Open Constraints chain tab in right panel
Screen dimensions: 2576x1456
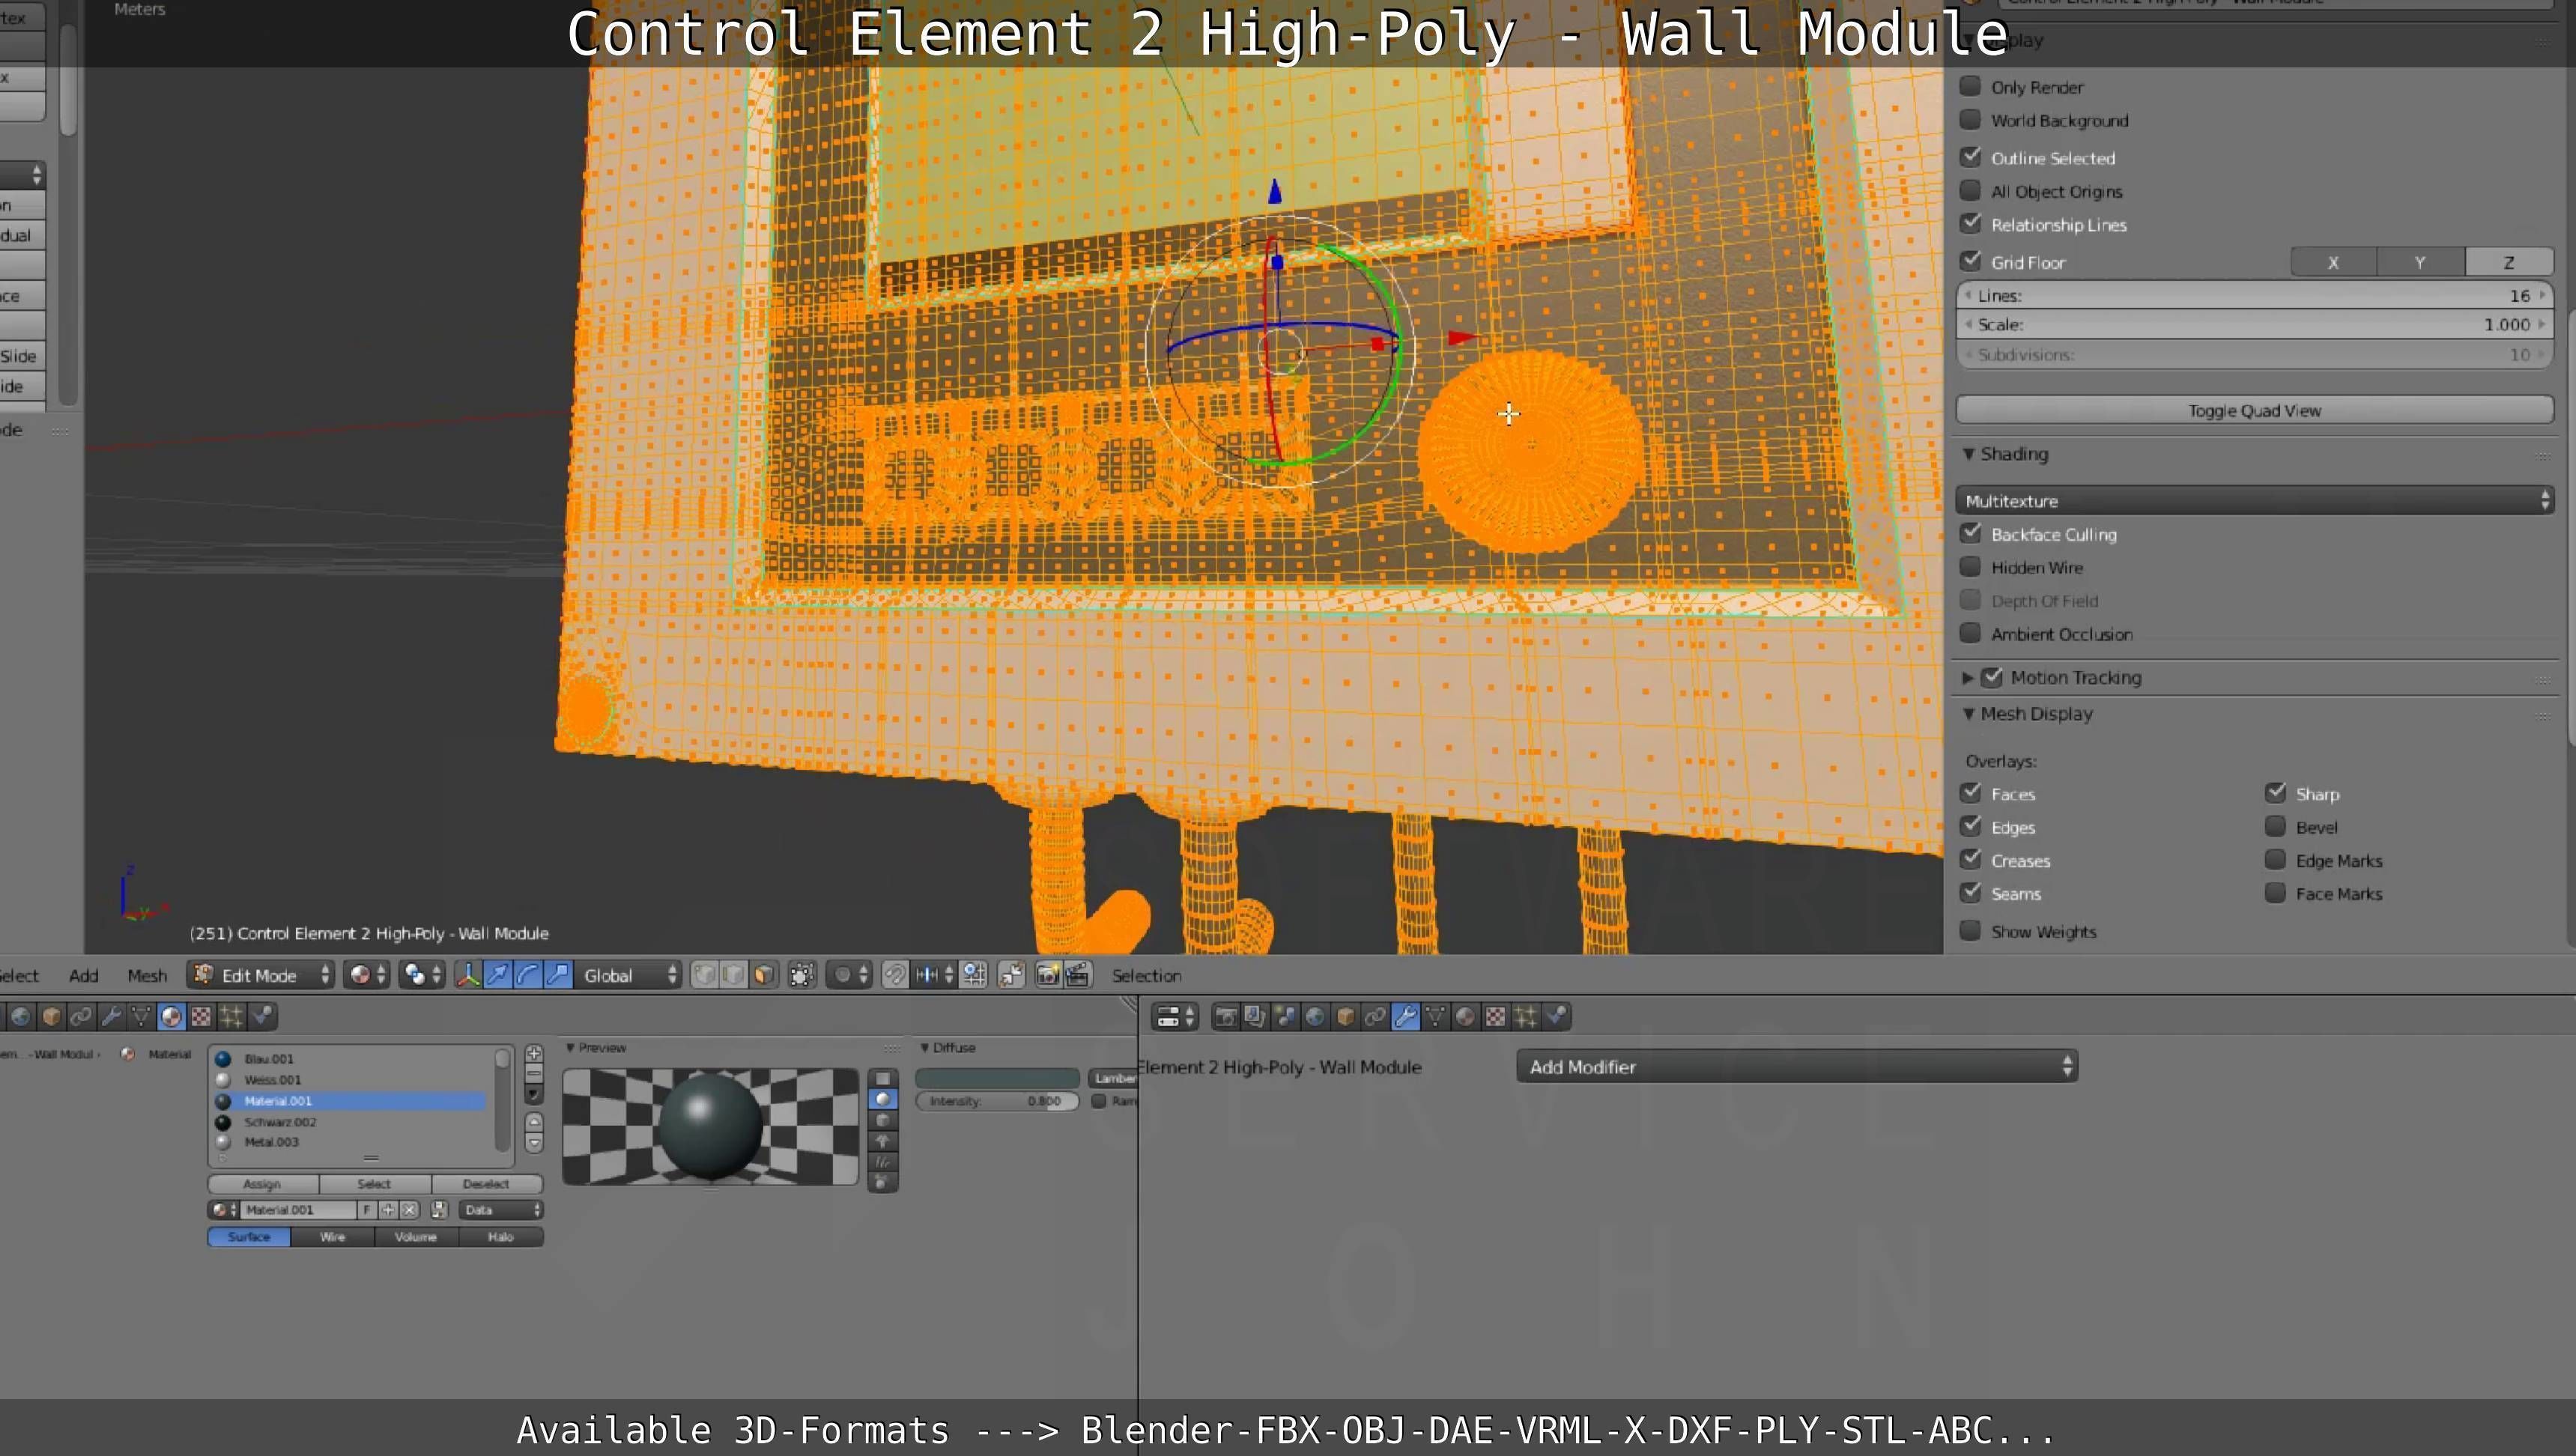pos(1375,1017)
